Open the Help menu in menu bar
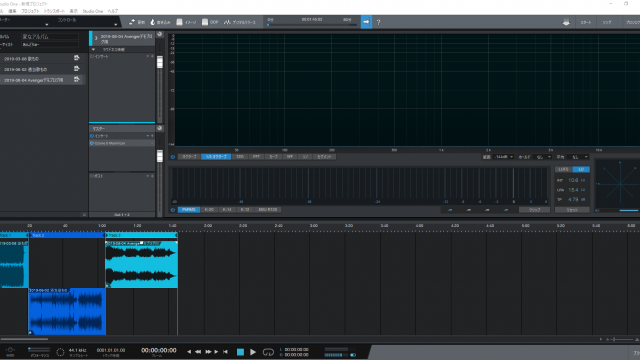The height and width of the screenshot is (360, 640). (x=113, y=11)
